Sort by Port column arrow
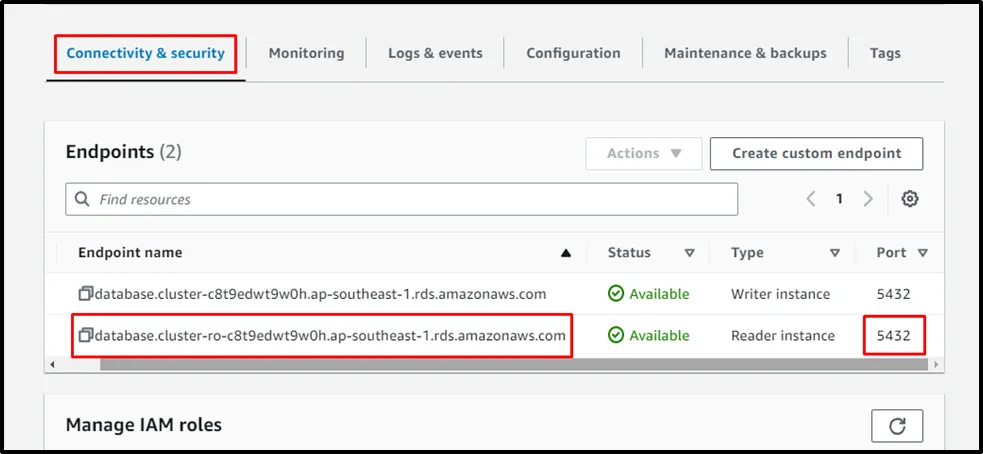Screen dimensions: 983x454 click(922, 253)
